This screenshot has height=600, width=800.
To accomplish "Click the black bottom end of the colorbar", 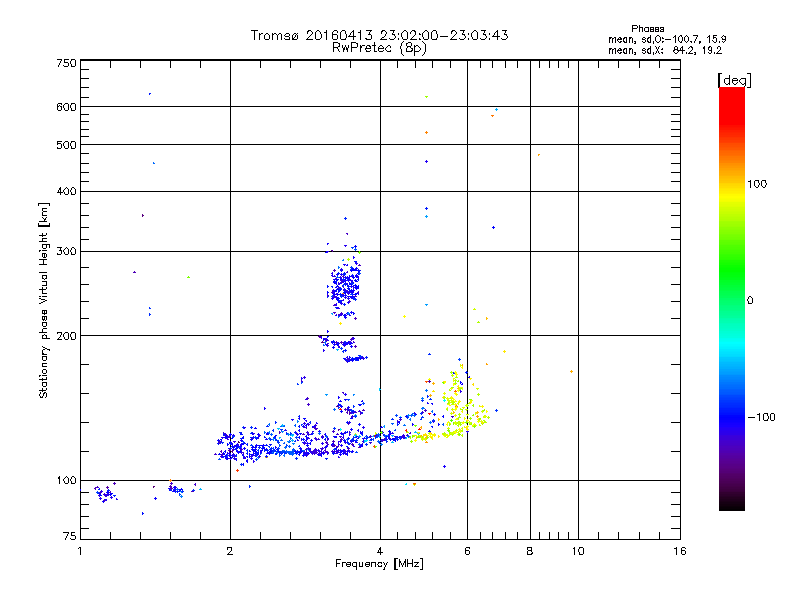I will click(732, 503).
